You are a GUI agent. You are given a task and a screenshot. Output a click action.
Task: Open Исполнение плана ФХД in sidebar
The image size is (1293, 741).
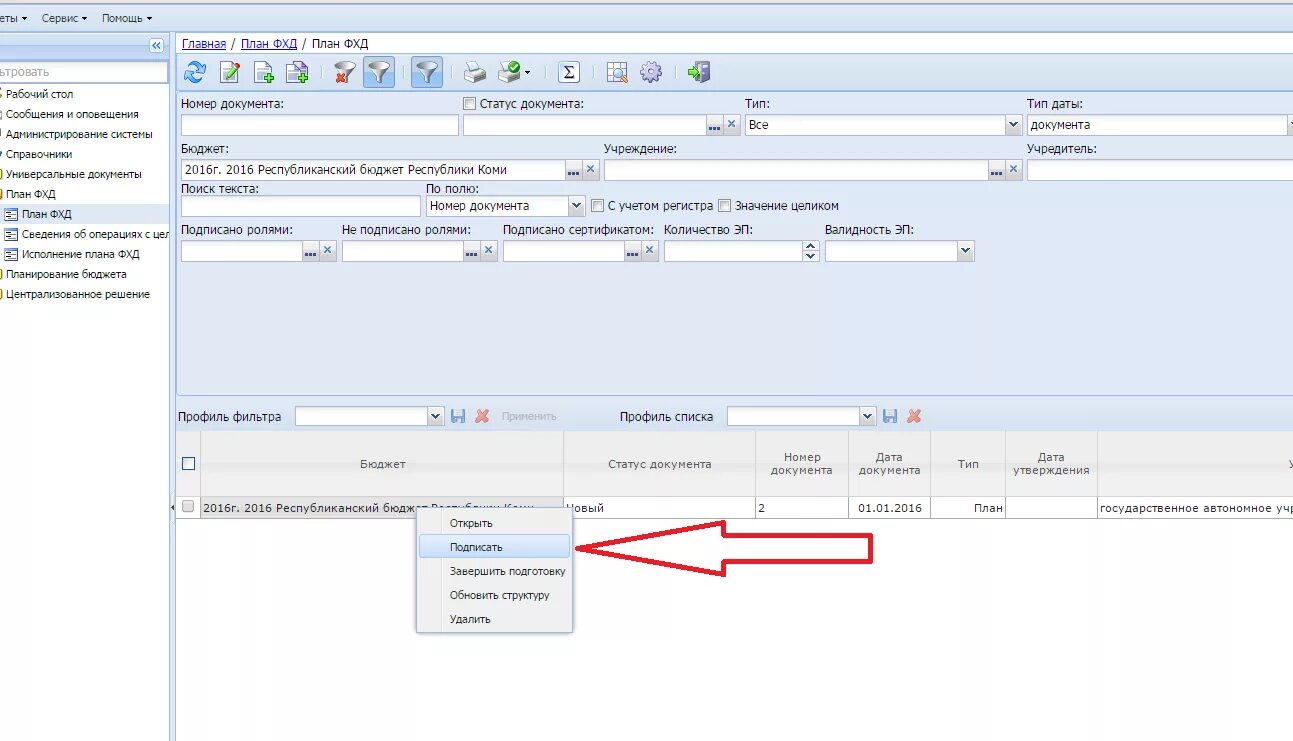coord(81,254)
